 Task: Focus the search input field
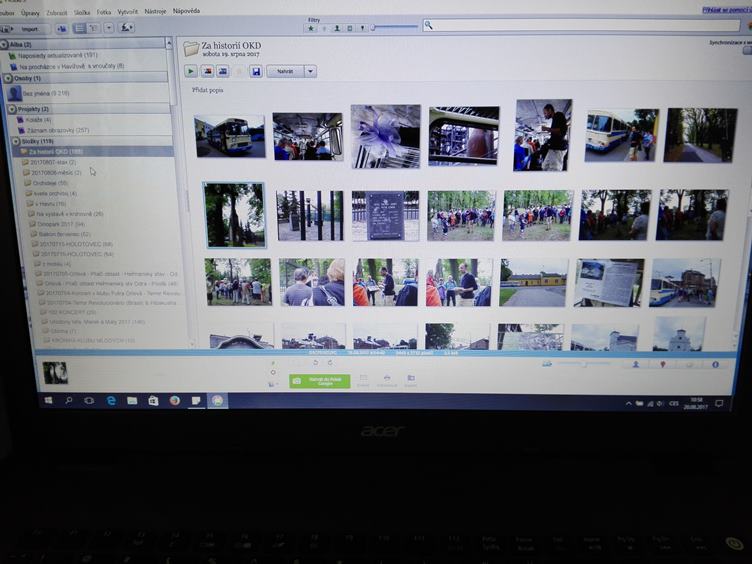[580, 25]
